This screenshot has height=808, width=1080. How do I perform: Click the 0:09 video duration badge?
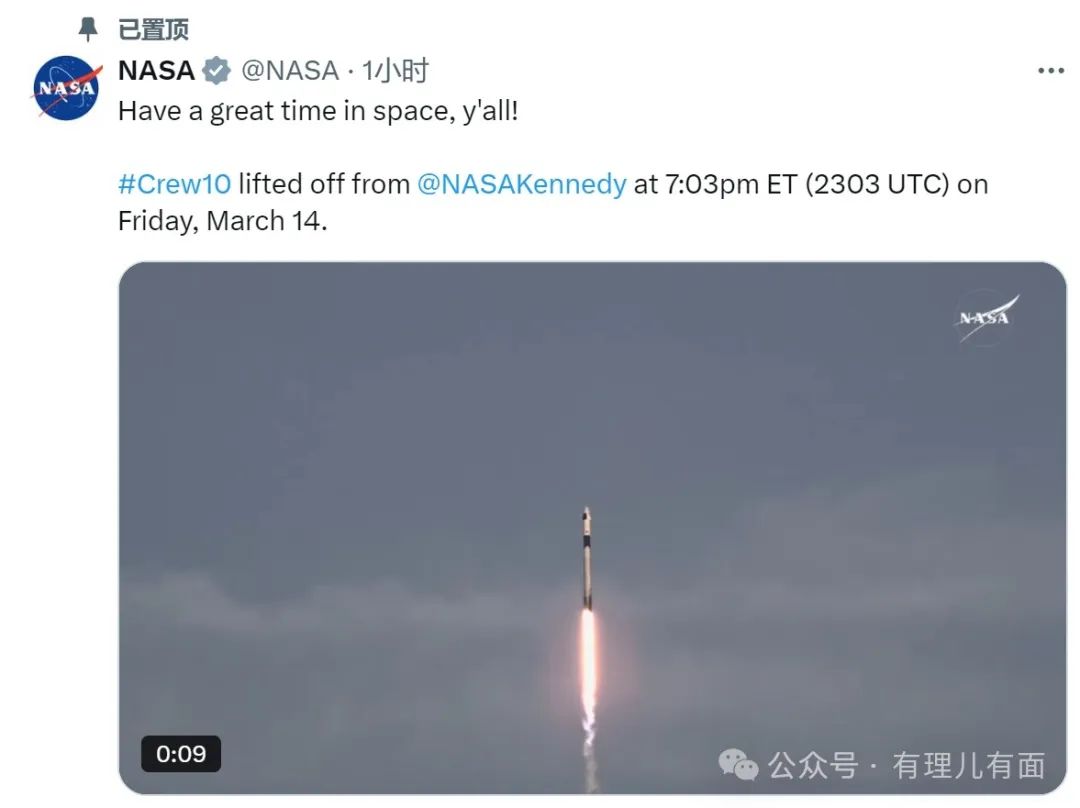pyautogui.click(x=180, y=754)
